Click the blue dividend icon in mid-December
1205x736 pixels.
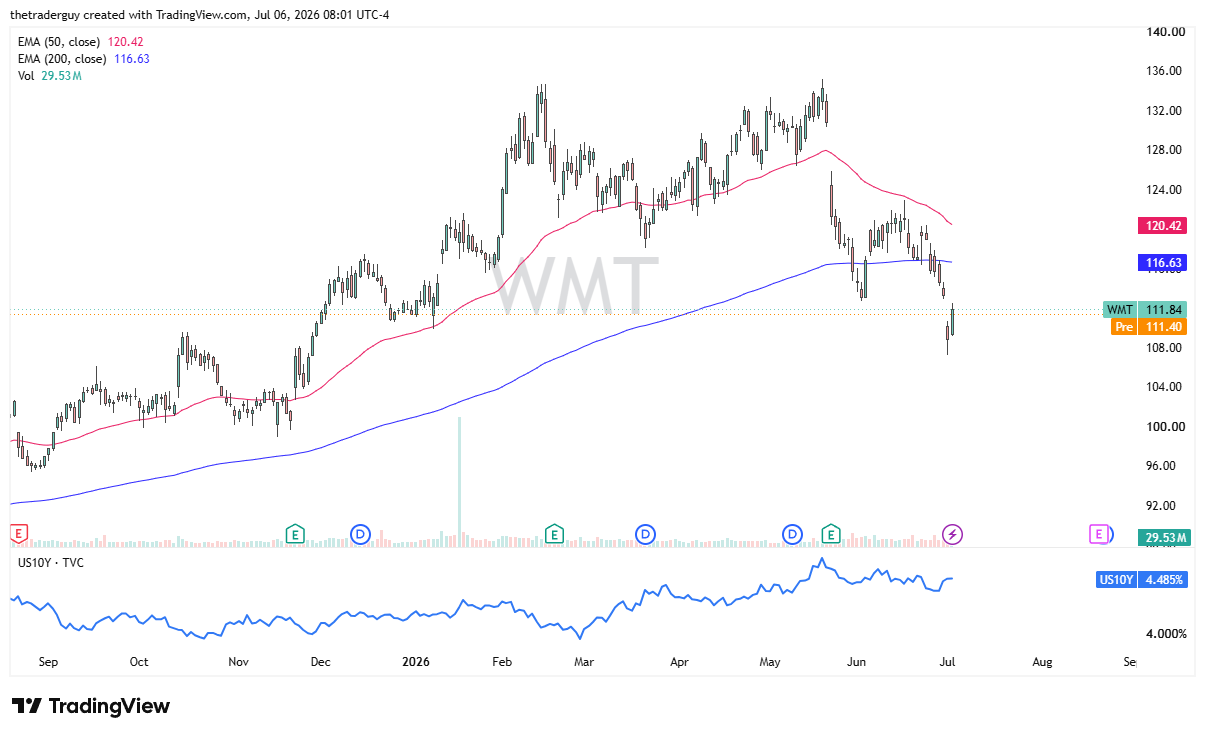pos(360,534)
